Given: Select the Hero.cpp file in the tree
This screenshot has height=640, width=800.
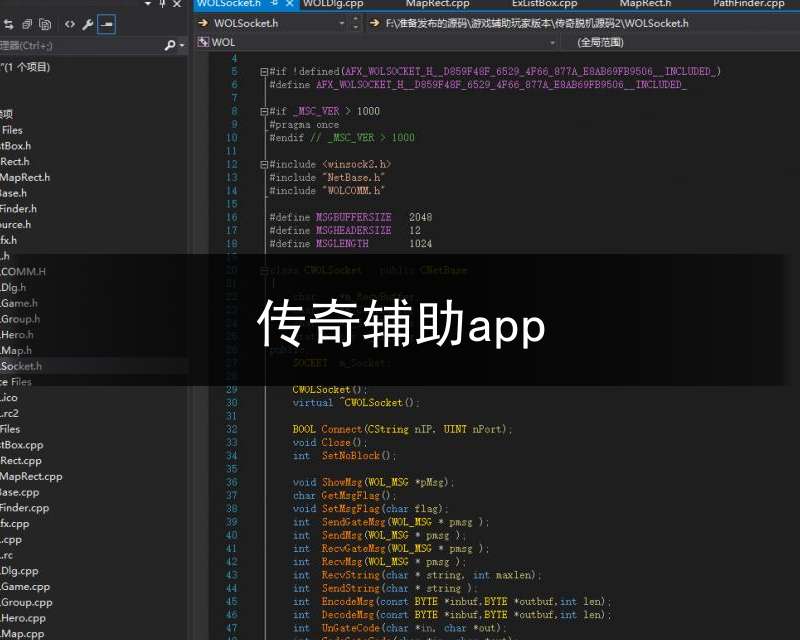Looking at the screenshot, I should [23, 619].
